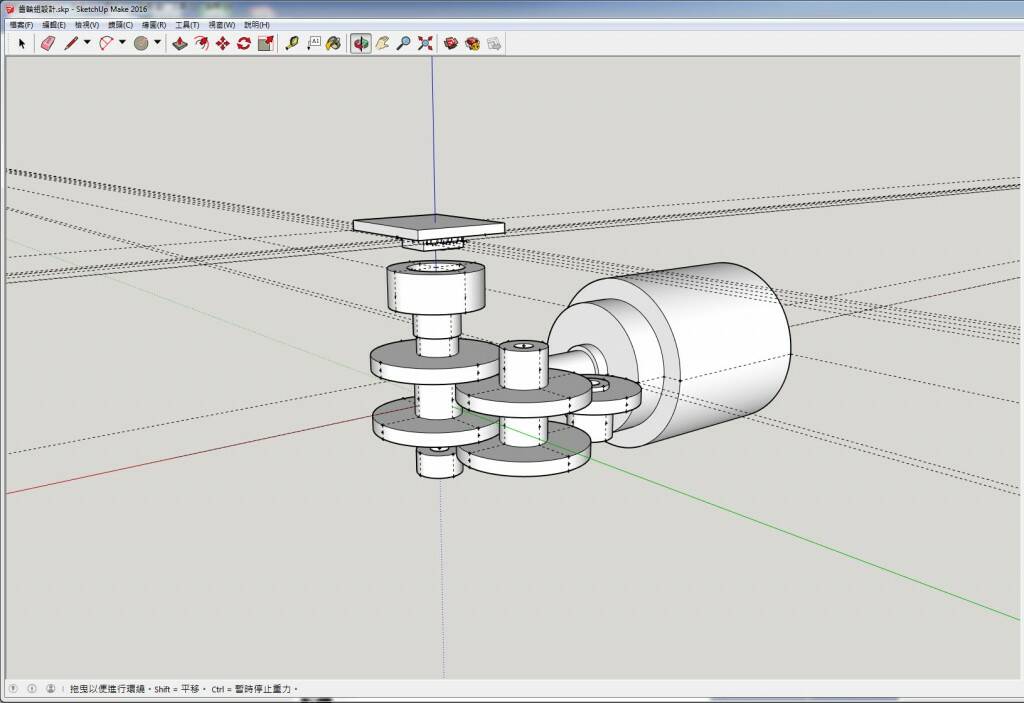
Task: Select the Pan hand tool
Action: [x=383, y=44]
